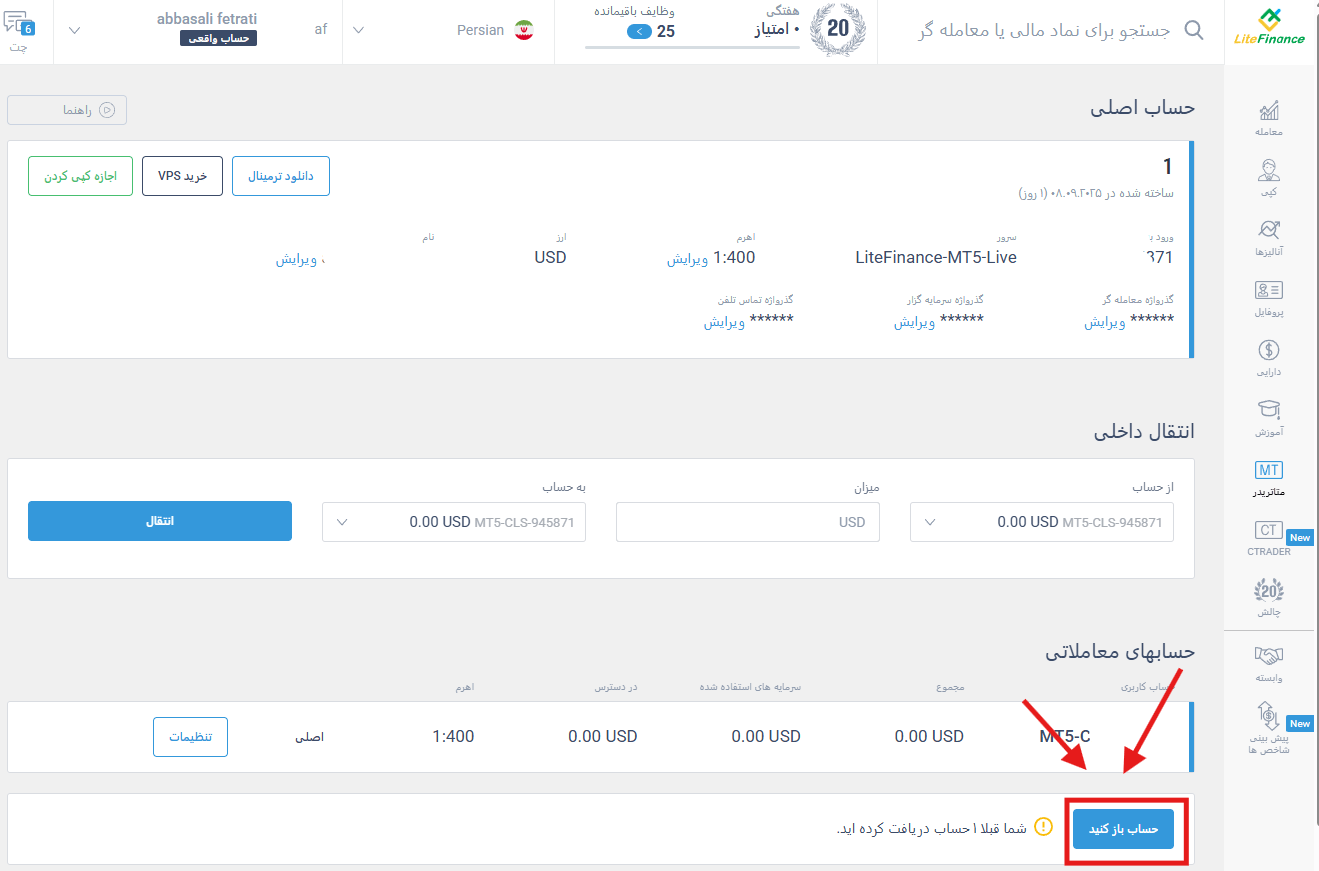
Task: Open the آنالیزها analysis icon in sidebar
Action: [1268, 230]
